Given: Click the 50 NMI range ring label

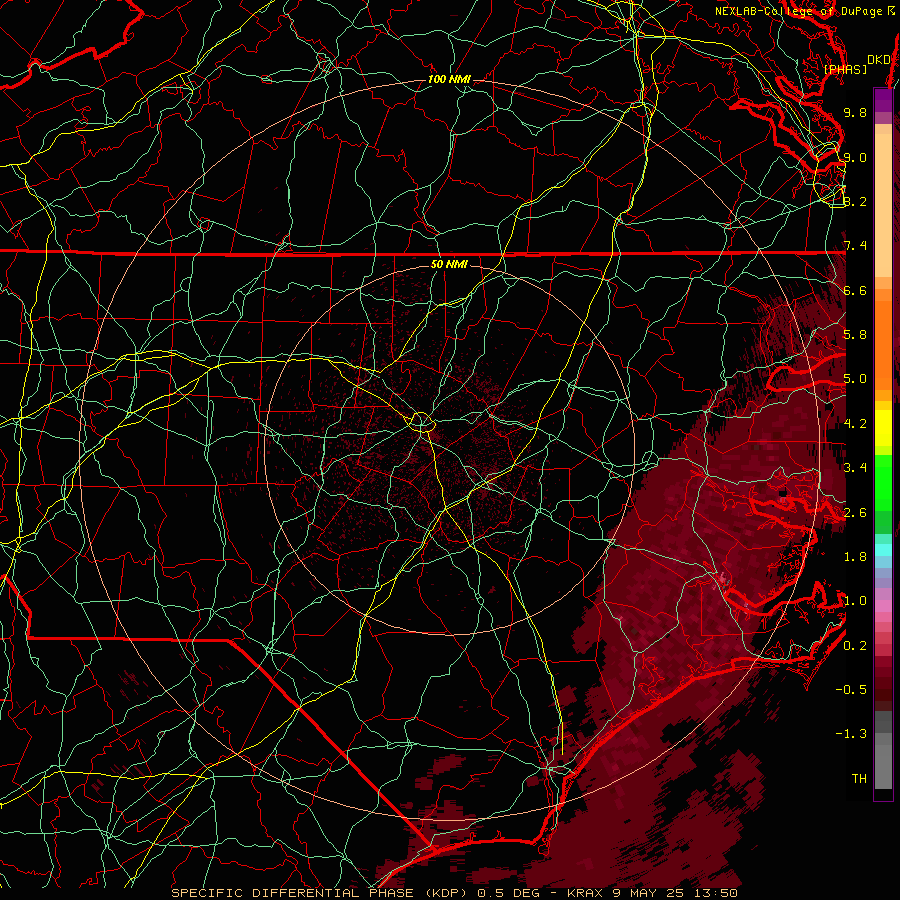Looking at the screenshot, I should tap(449, 265).
